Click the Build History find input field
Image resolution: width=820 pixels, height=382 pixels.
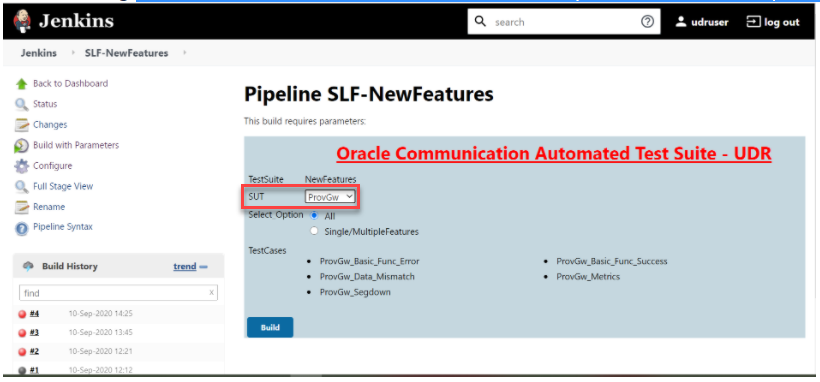pos(118,293)
